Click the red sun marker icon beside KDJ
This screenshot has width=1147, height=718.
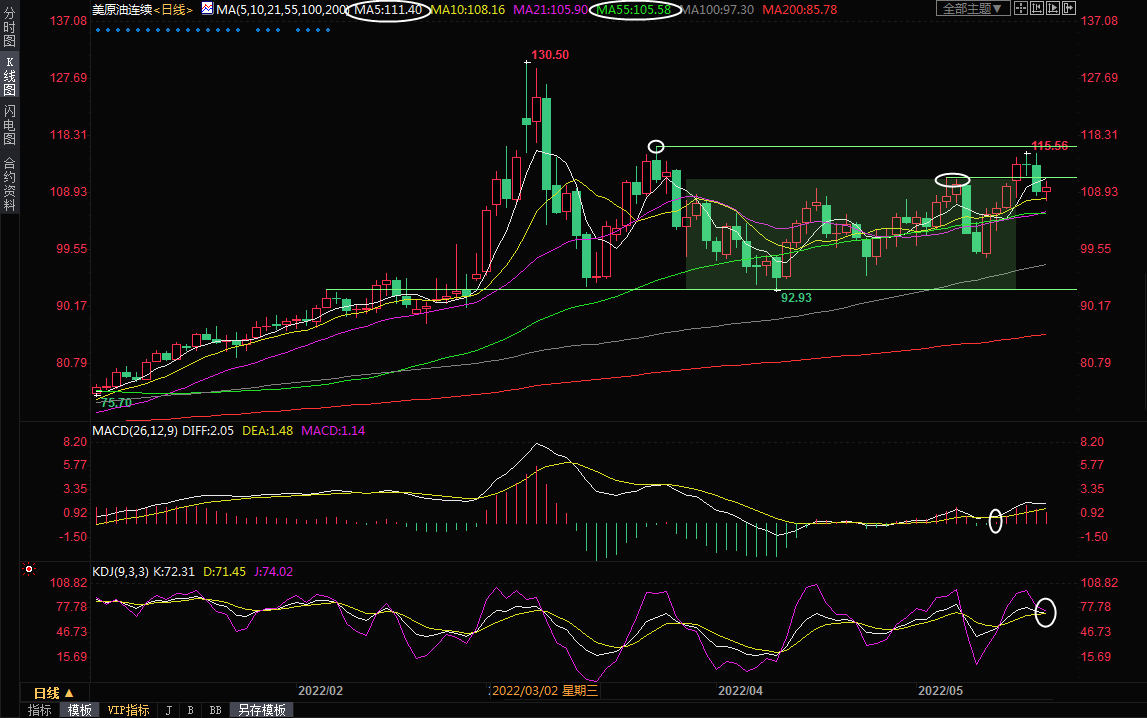pos(28,571)
